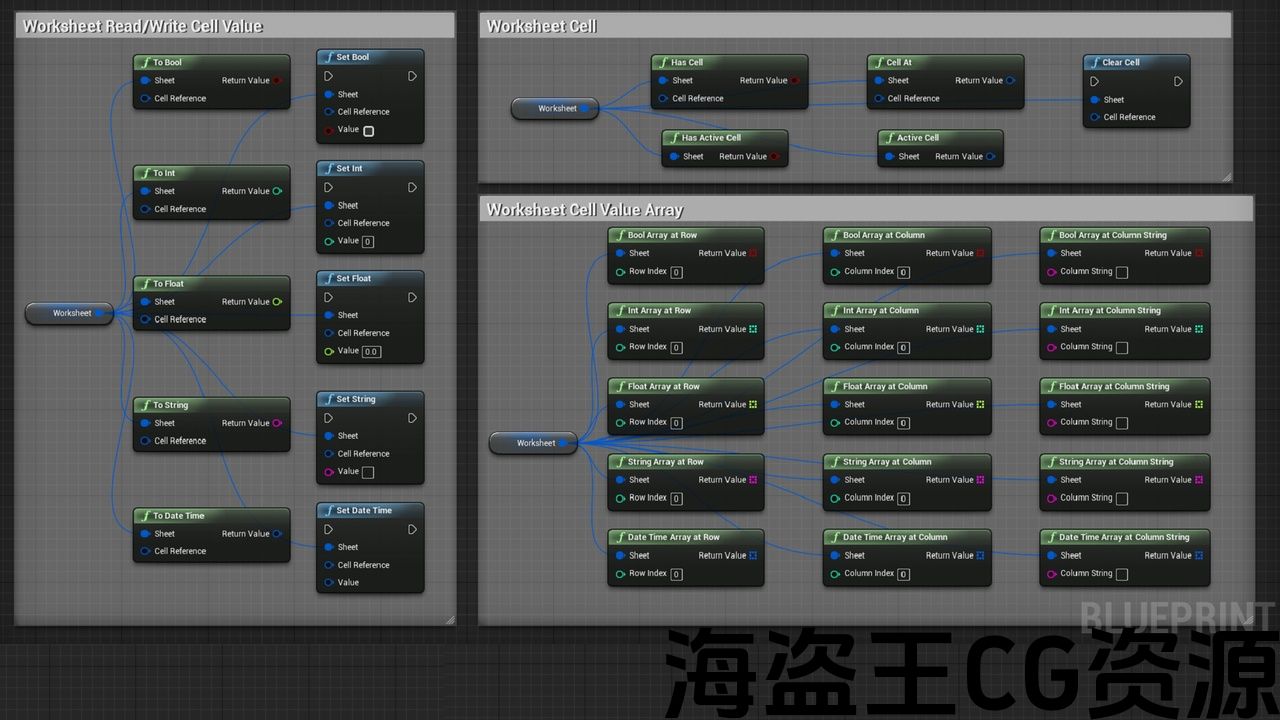Click the input exec pin on Clear Cell
Screen dimensions: 1280x720
1094,82
